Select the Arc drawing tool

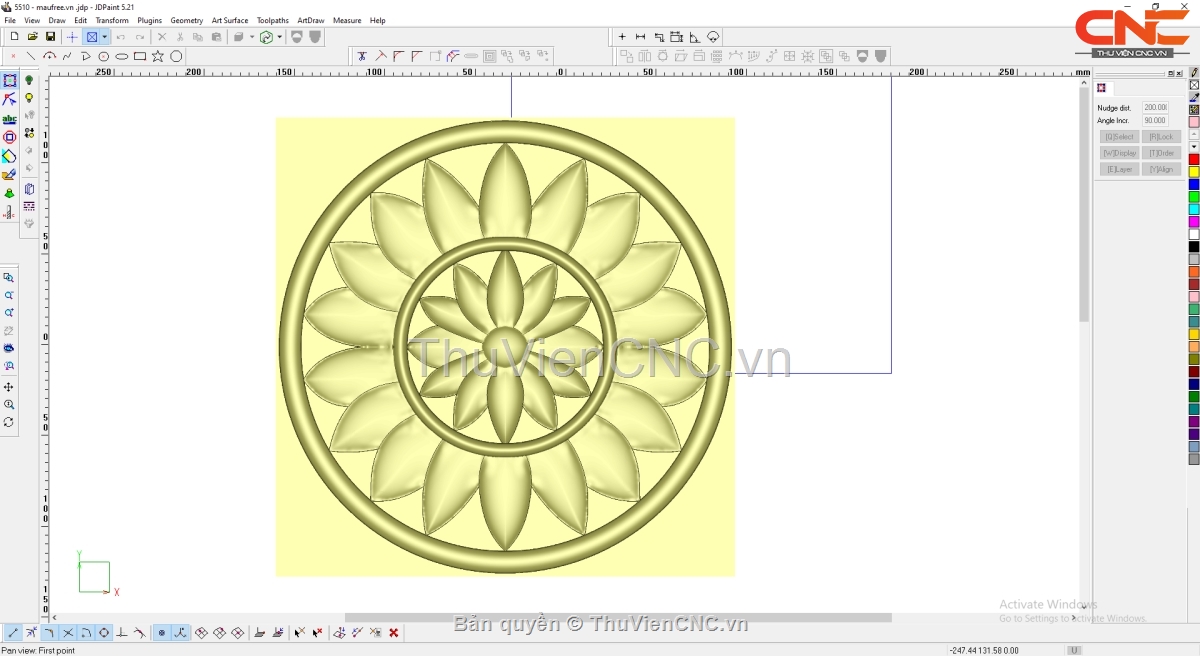(x=49, y=56)
